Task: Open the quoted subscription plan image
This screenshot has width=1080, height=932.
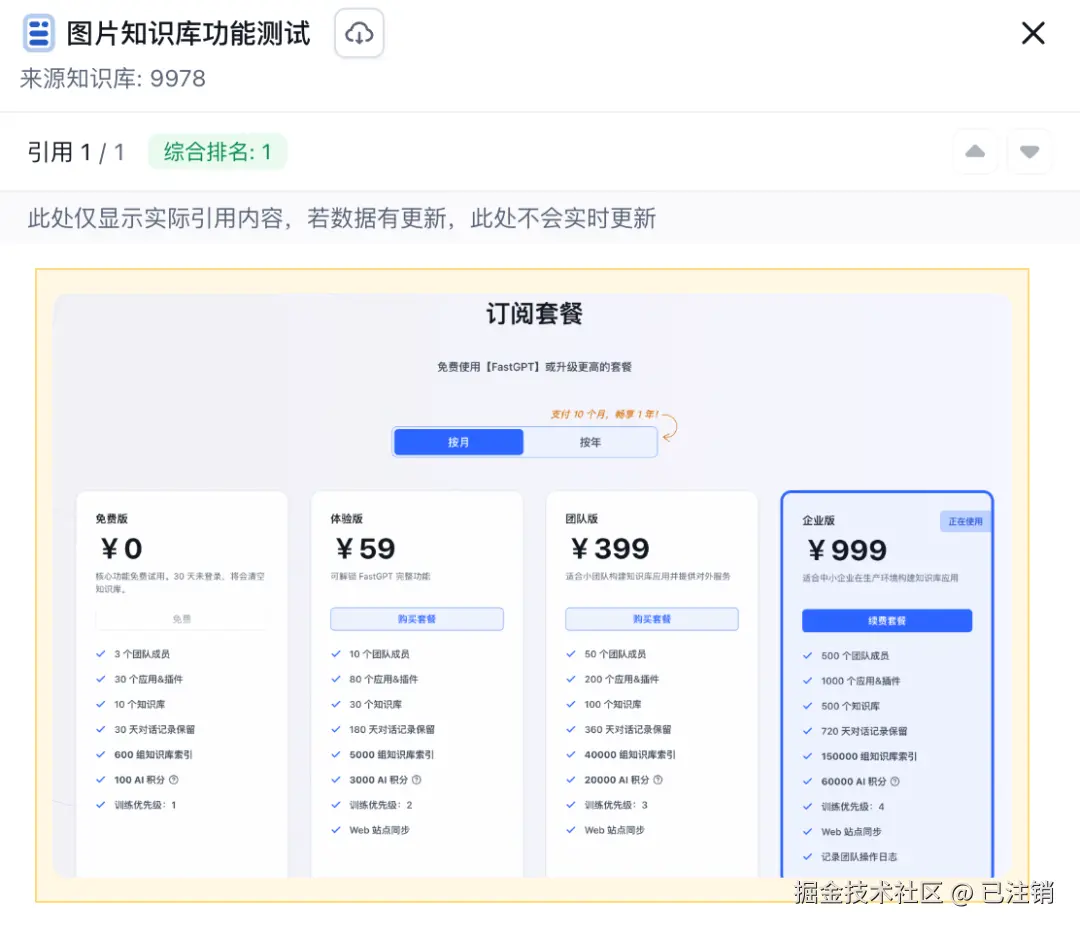Action: tap(532, 586)
